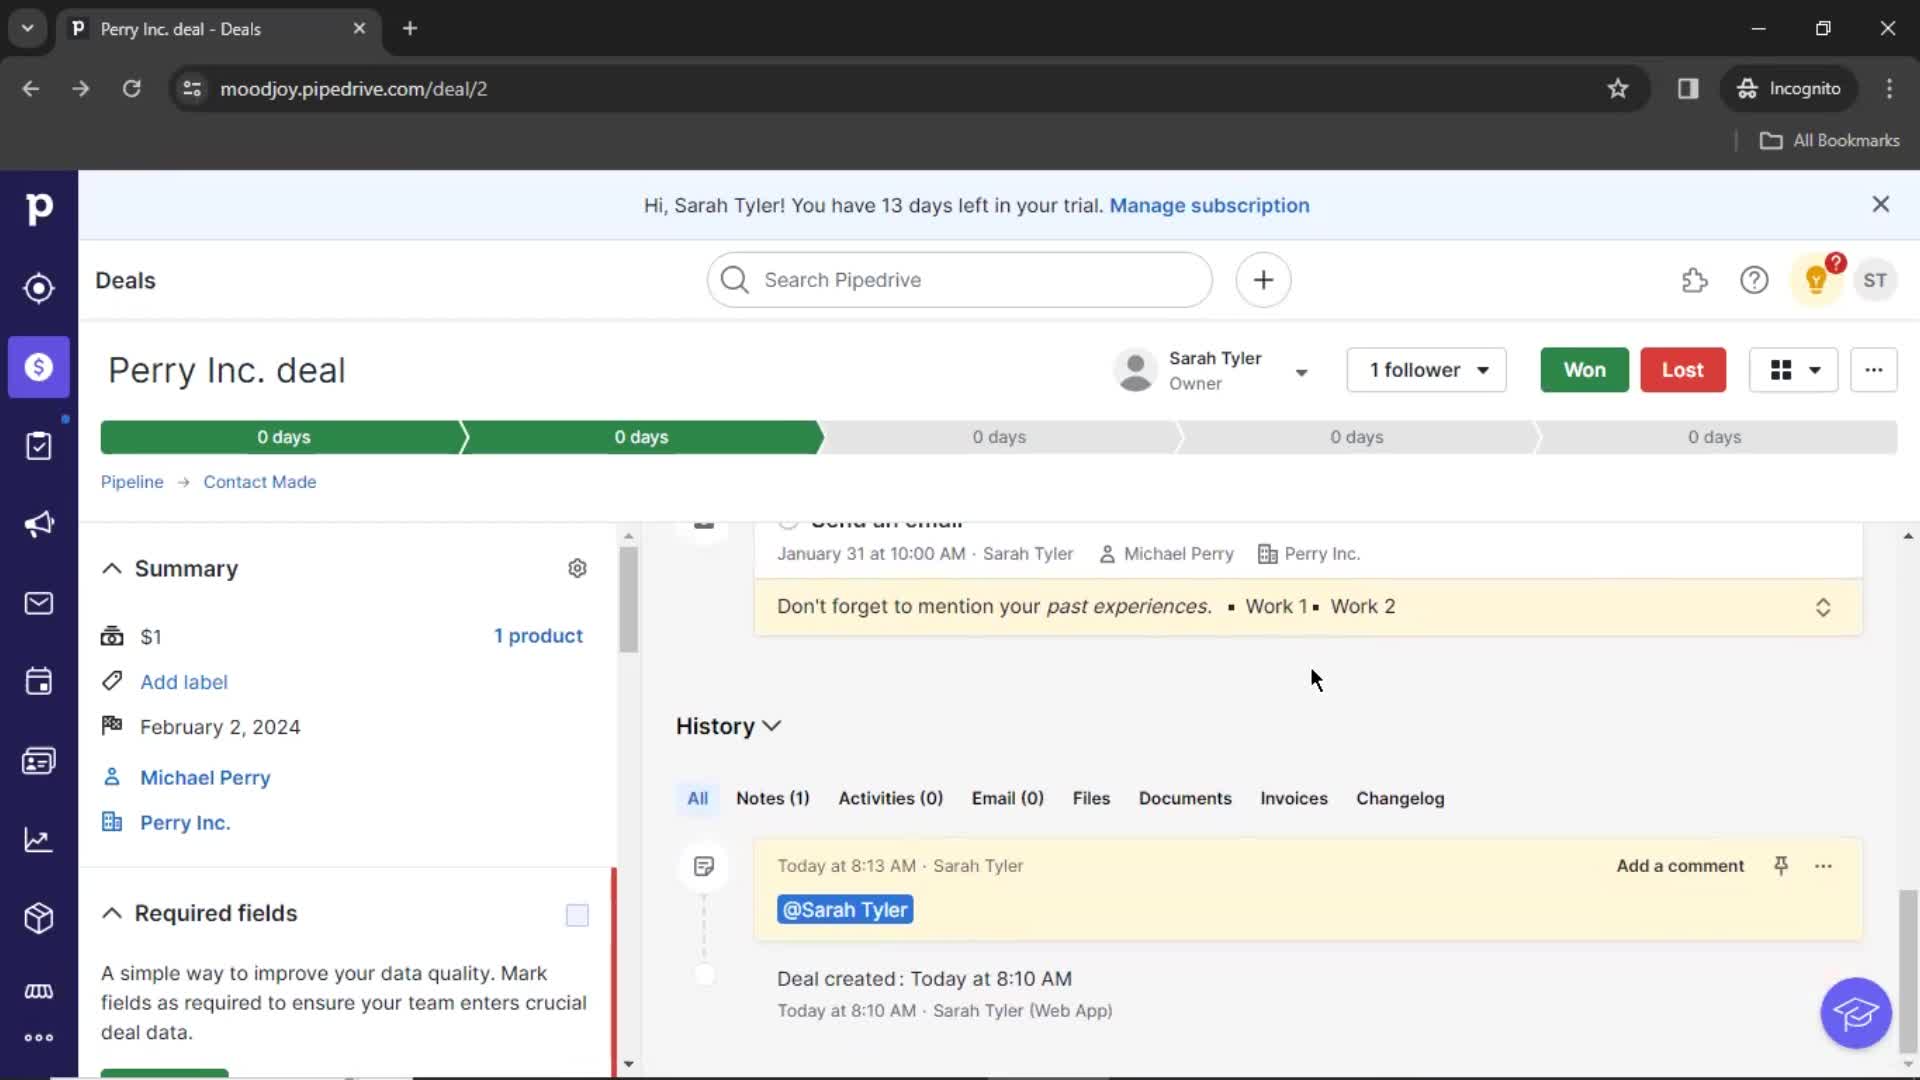Open the Activities calendar sidebar icon
This screenshot has width=1920, height=1080.
(x=38, y=682)
